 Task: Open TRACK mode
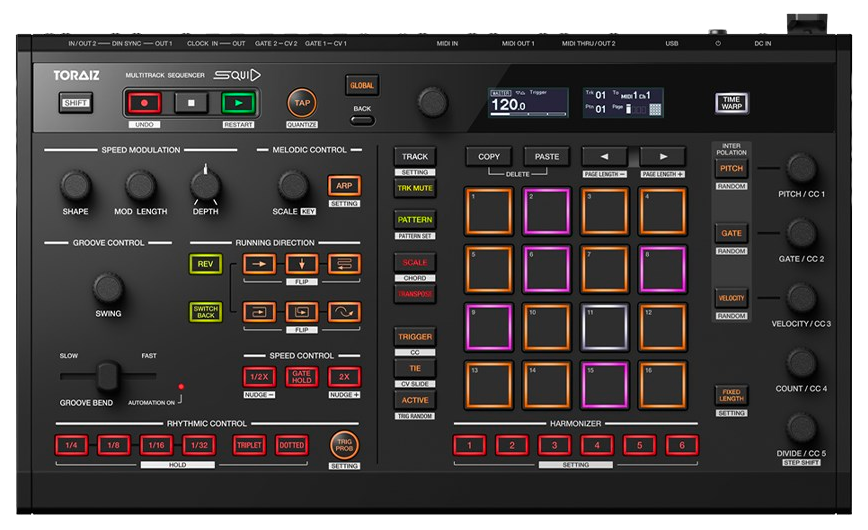pyautogui.click(x=415, y=157)
